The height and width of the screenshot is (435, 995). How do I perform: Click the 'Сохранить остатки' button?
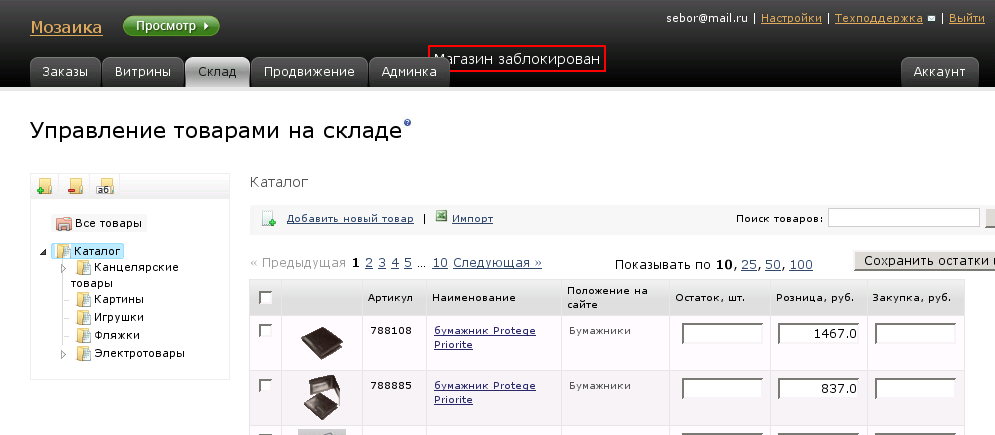point(925,261)
